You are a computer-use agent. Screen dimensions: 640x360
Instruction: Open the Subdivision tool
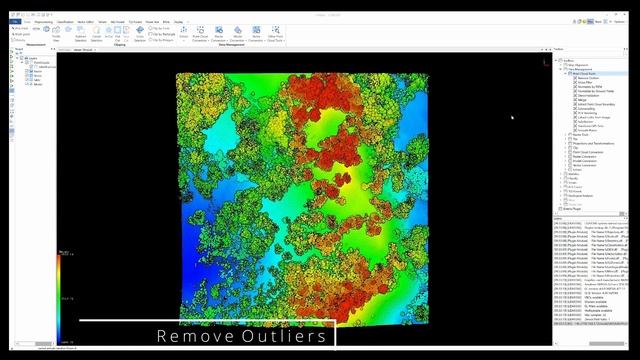[x=585, y=122]
